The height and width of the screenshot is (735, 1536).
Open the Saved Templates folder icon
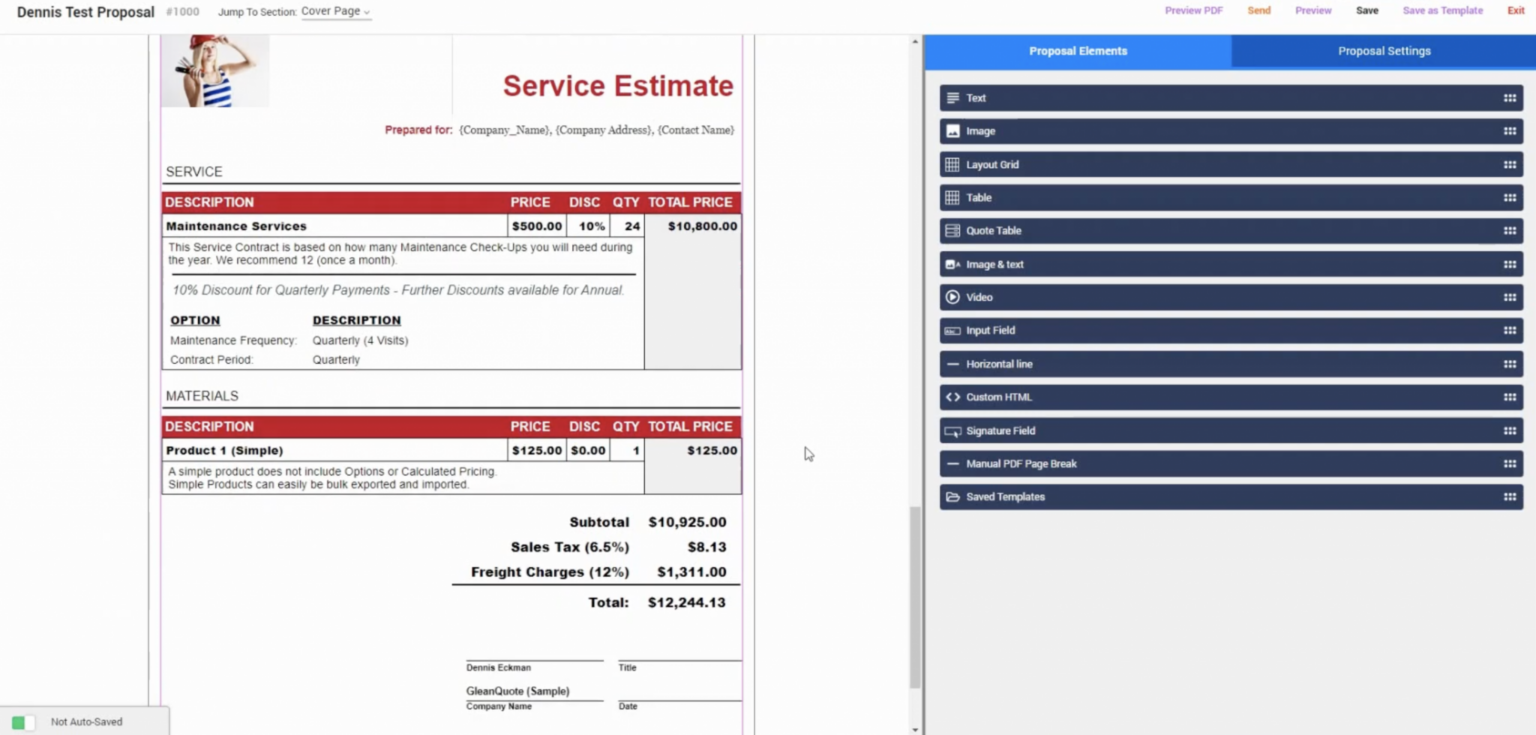point(952,497)
